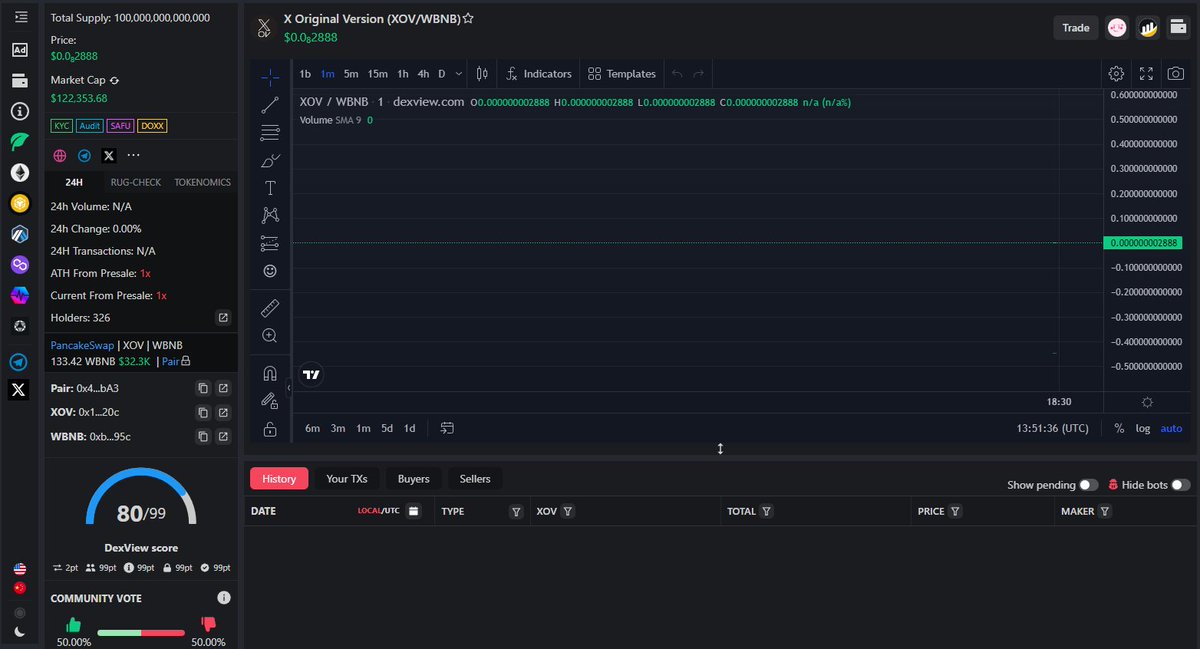Open the chart patterns tool
Image resolution: width=1200 pixels, height=649 pixels.
coord(270,215)
